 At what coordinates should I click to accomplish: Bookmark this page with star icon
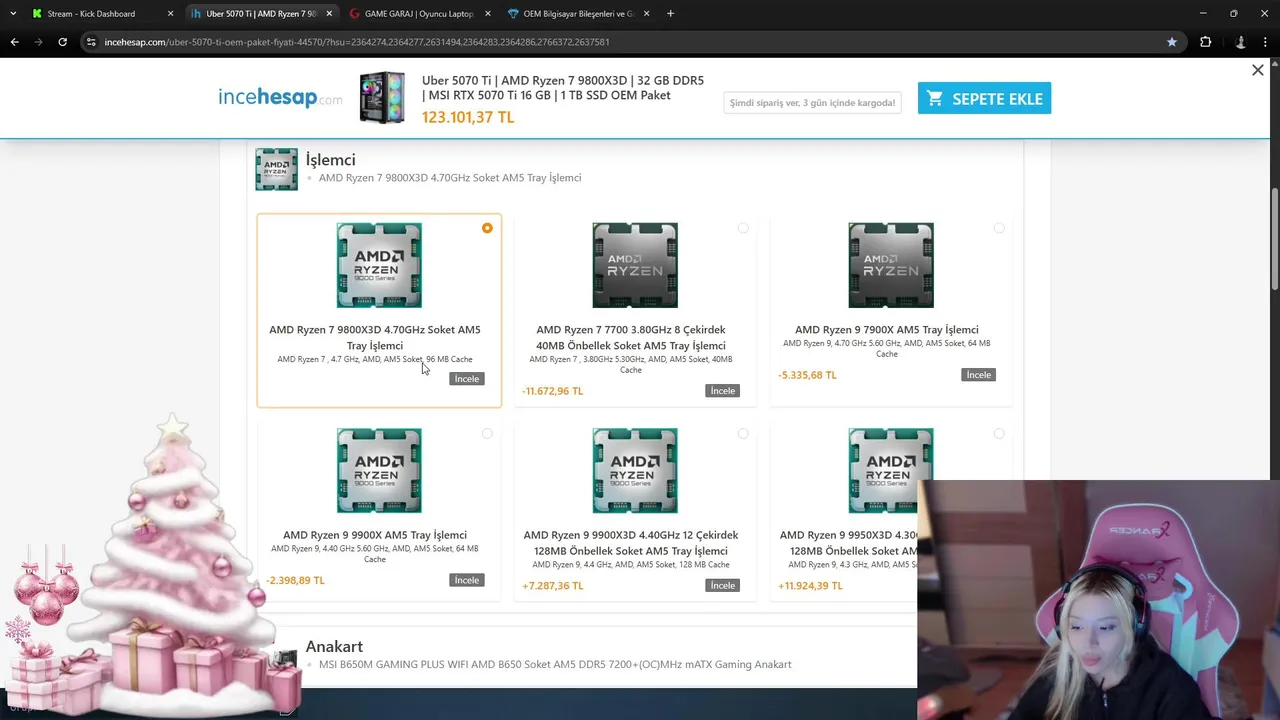(1172, 42)
